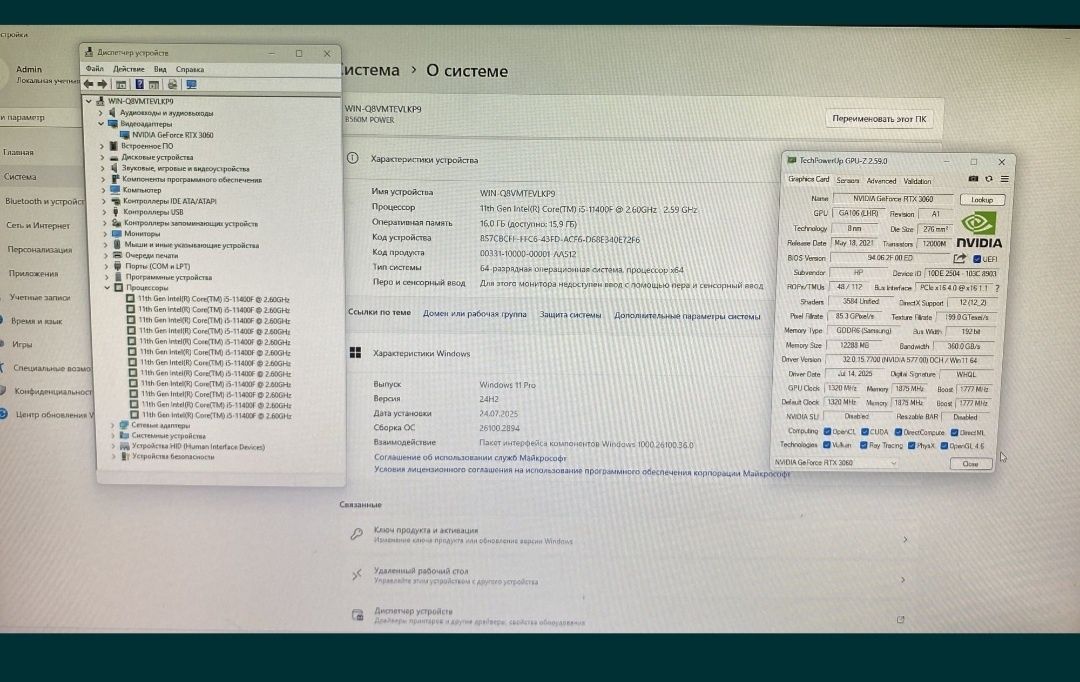Click the GPU-Z refresh icon

(989, 178)
